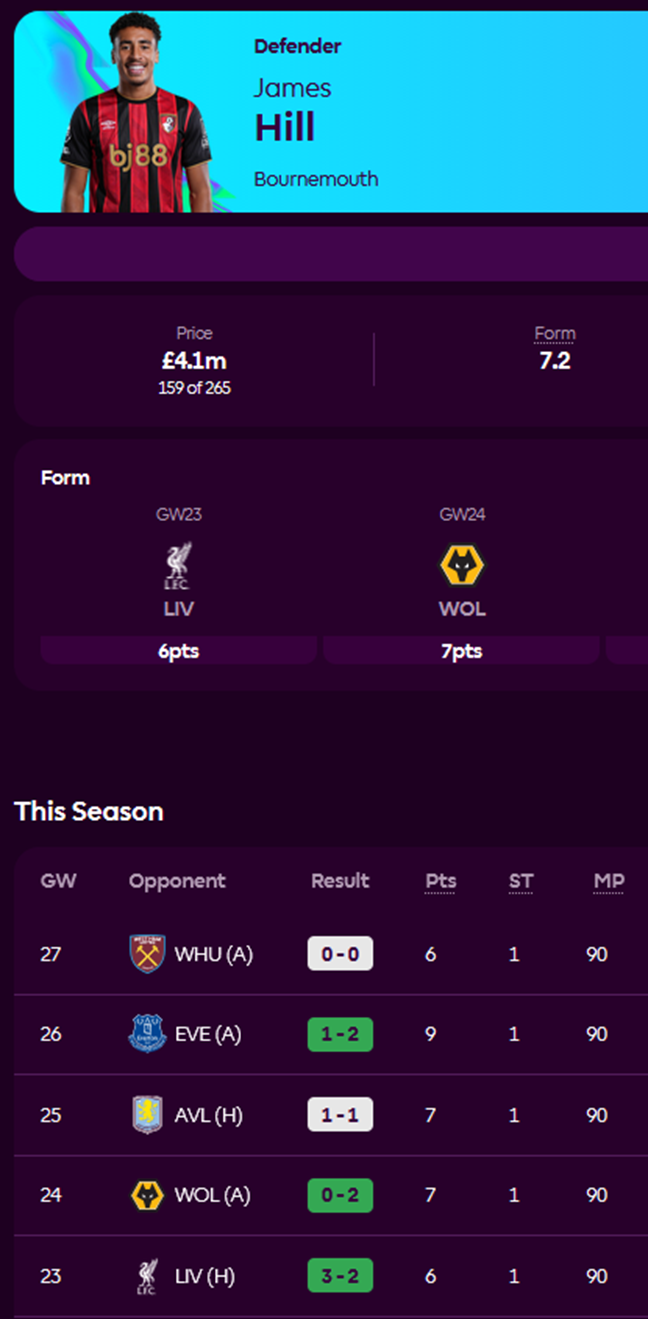Click the Liverpool crest in gameweek 23 row
648x1319 pixels.
(146, 1277)
